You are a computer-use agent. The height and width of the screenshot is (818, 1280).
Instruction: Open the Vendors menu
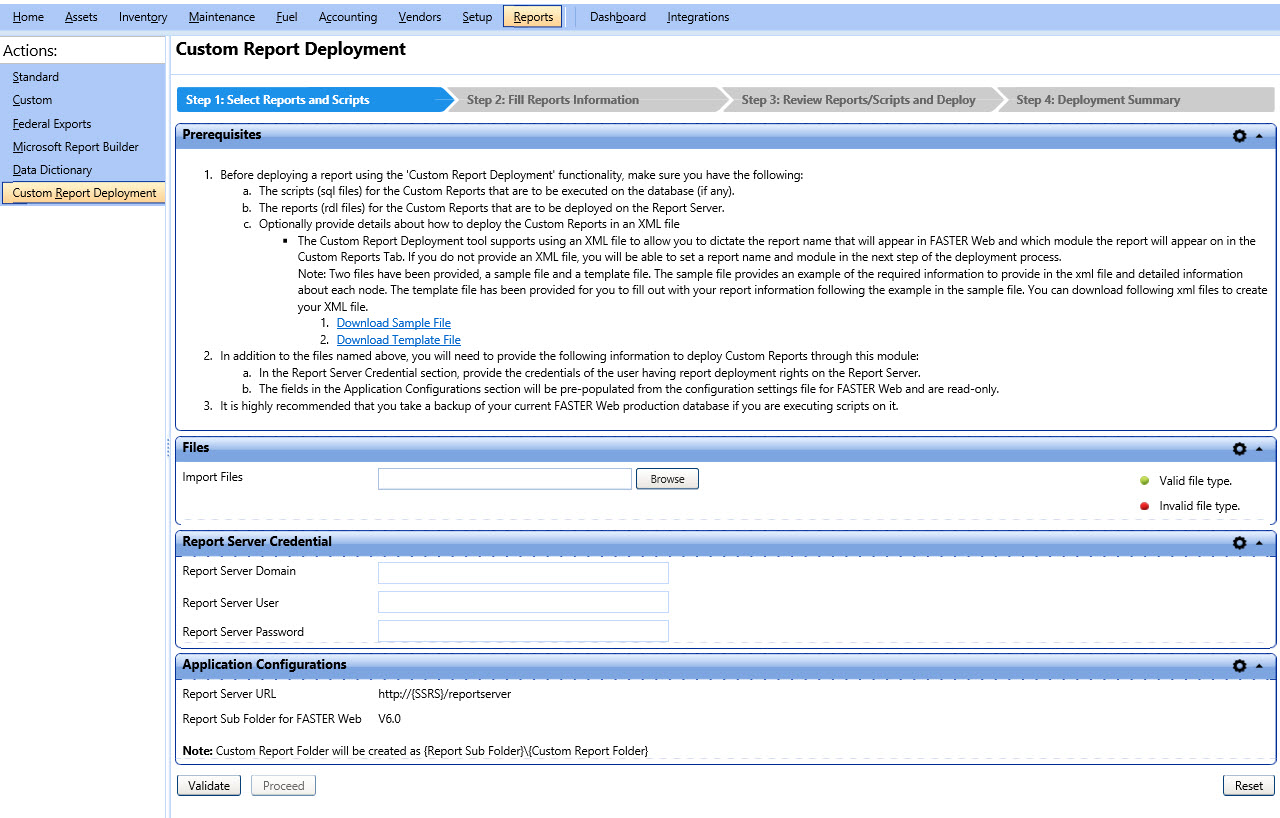point(420,17)
